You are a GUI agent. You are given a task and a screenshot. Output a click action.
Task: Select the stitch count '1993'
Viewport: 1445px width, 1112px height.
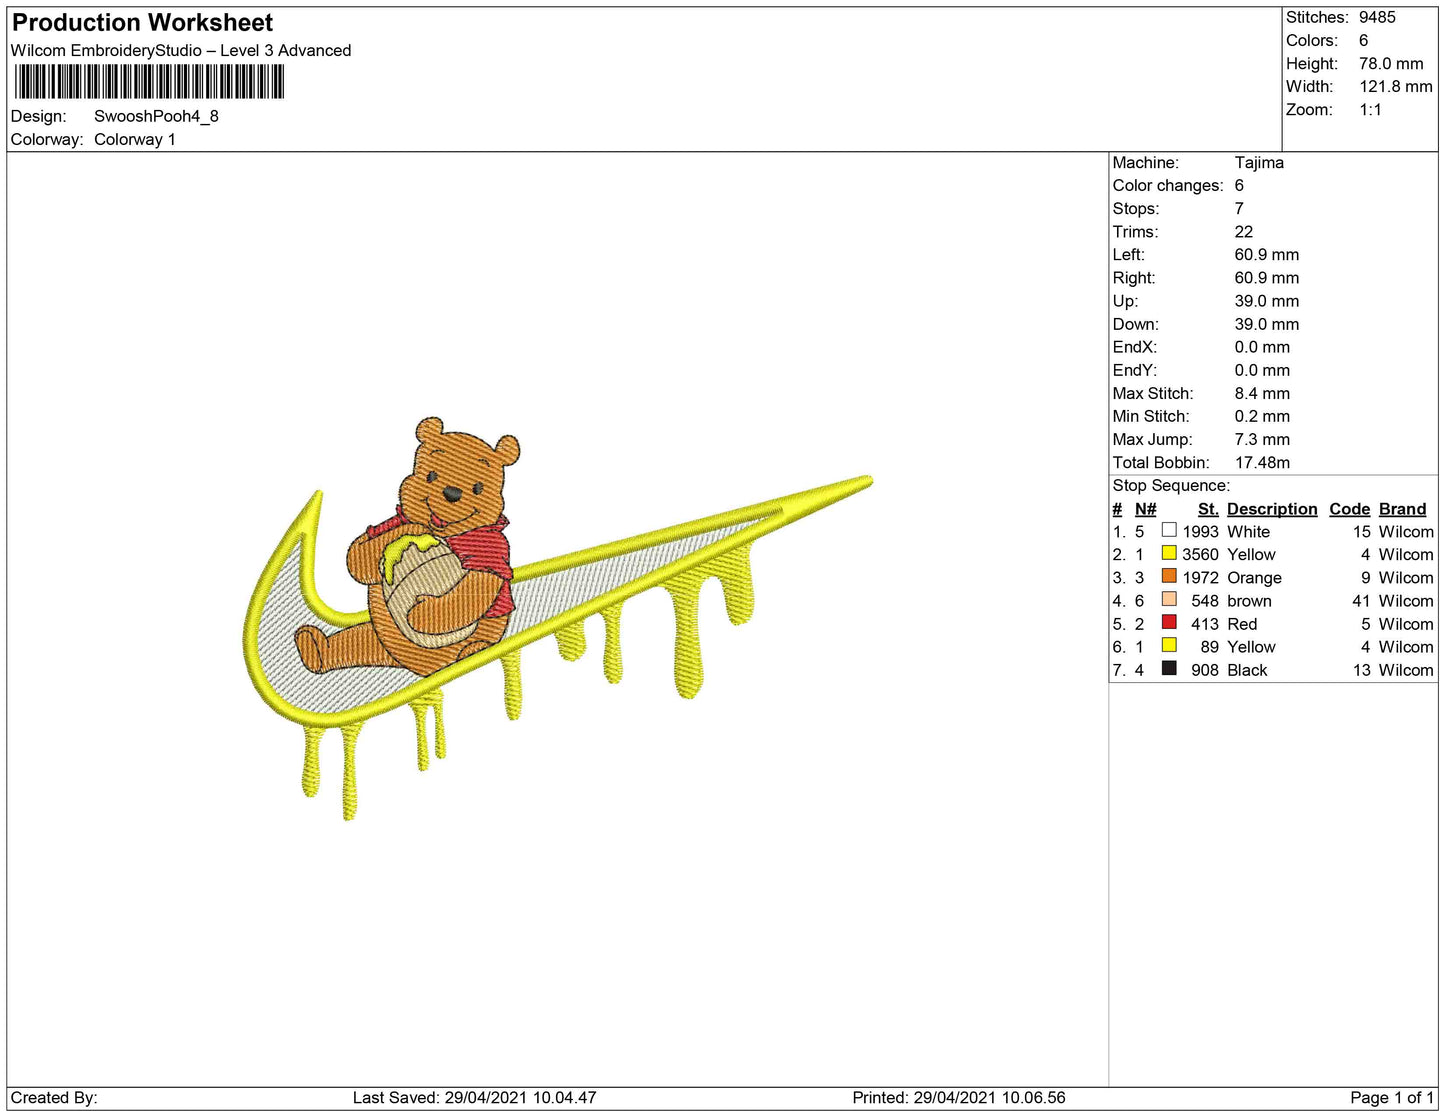pos(1200,532)
